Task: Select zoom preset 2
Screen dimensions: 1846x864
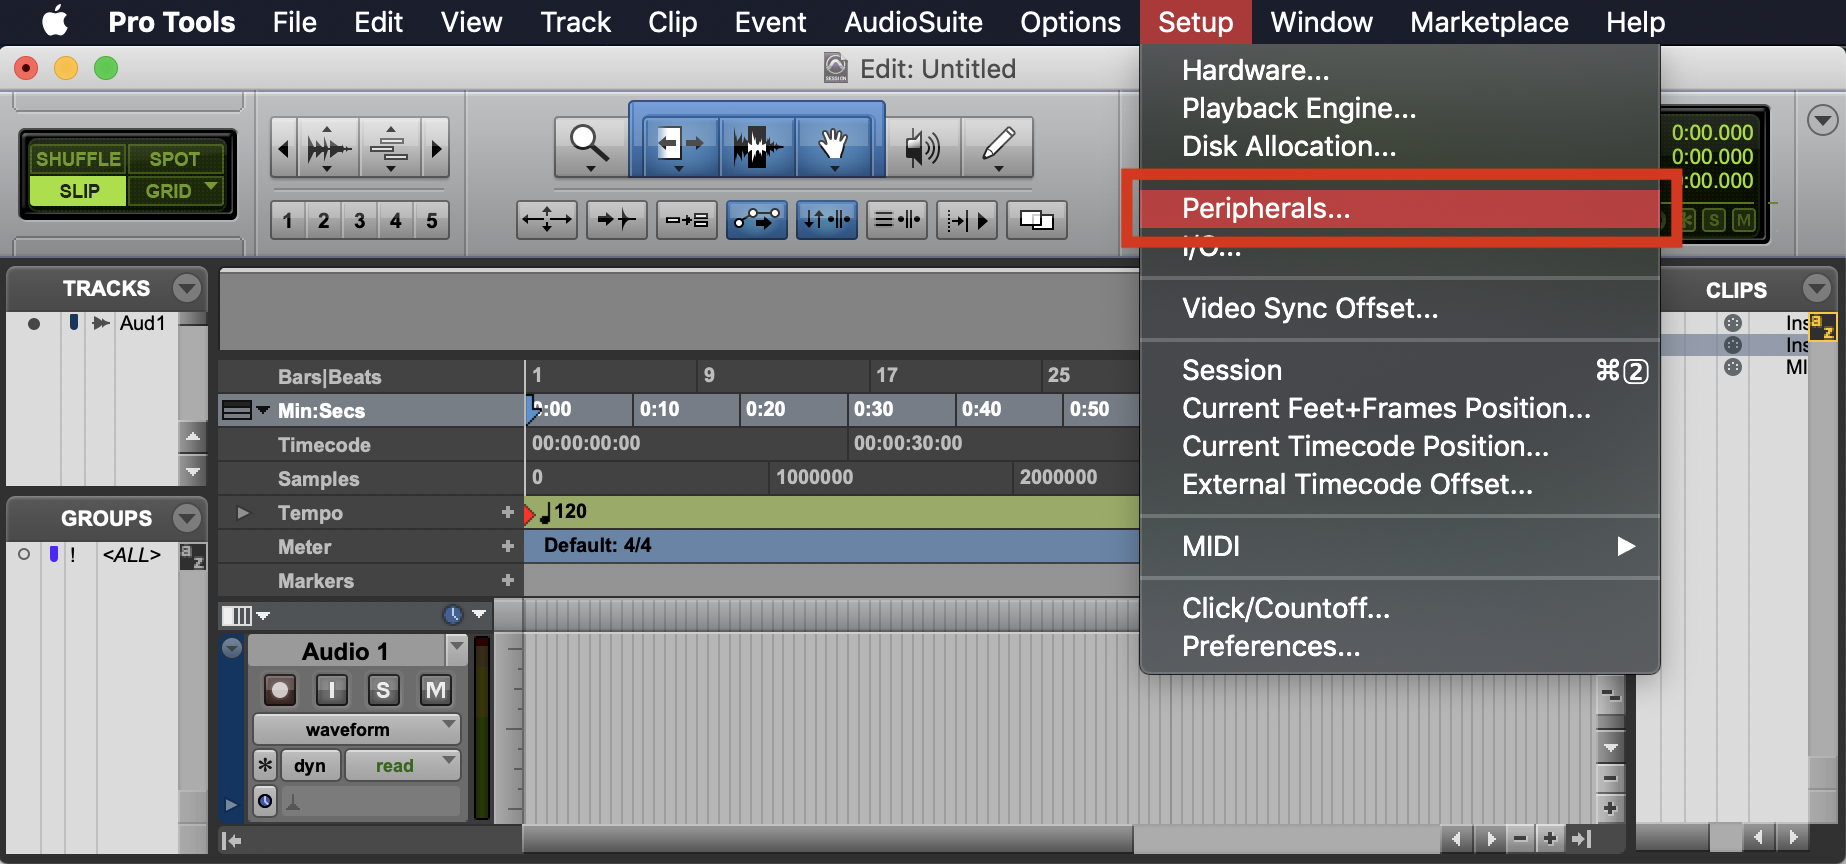Action: pos(324,220)
